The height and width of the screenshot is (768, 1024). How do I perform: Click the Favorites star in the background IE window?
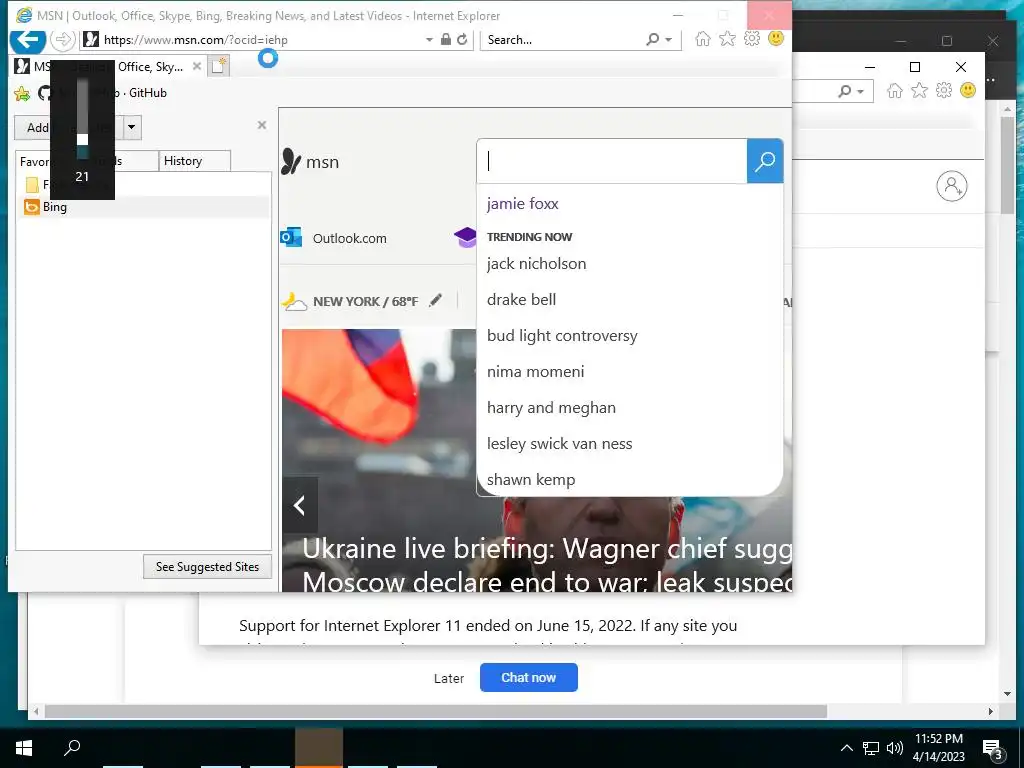920,91
